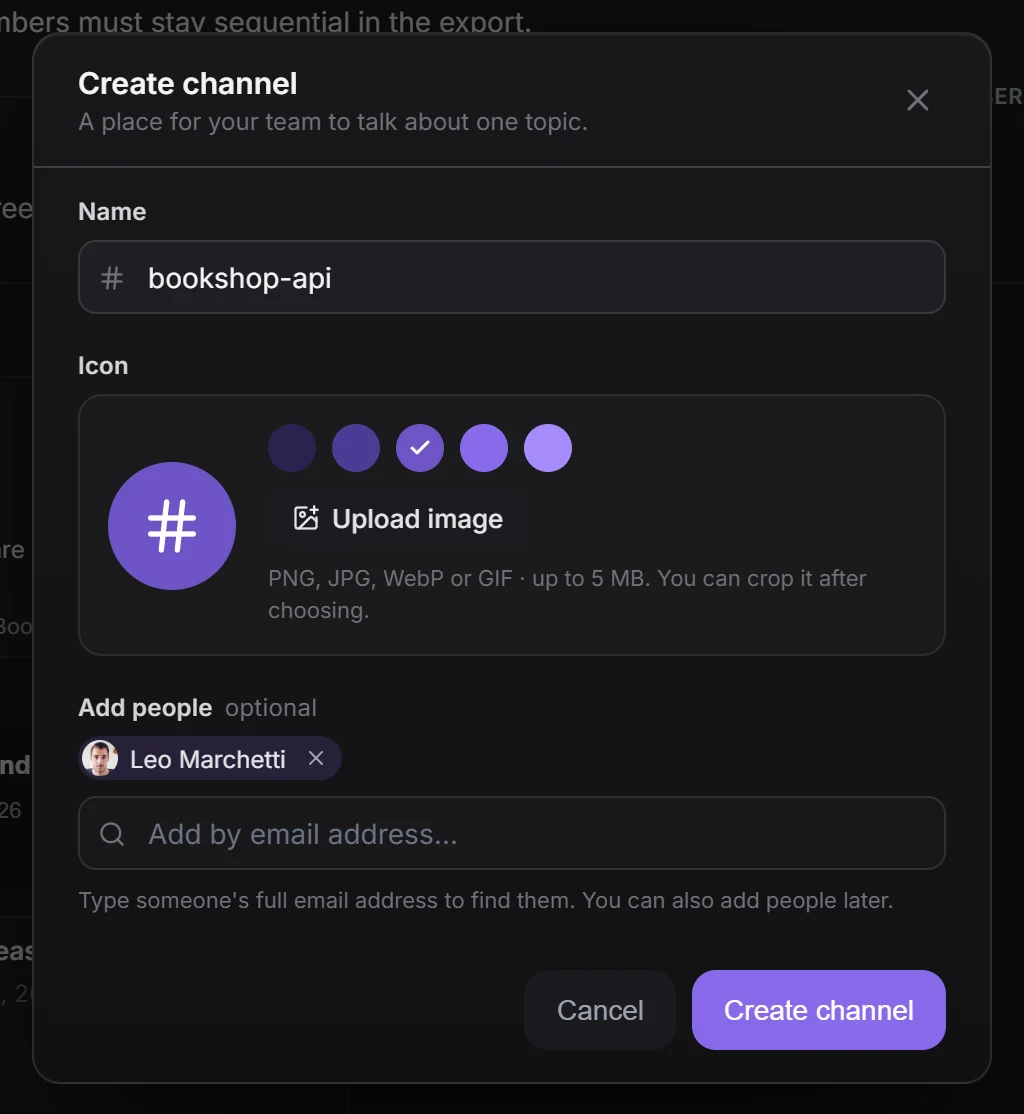
Task: Click the Create channel button
Action: tap(819, 1010)
